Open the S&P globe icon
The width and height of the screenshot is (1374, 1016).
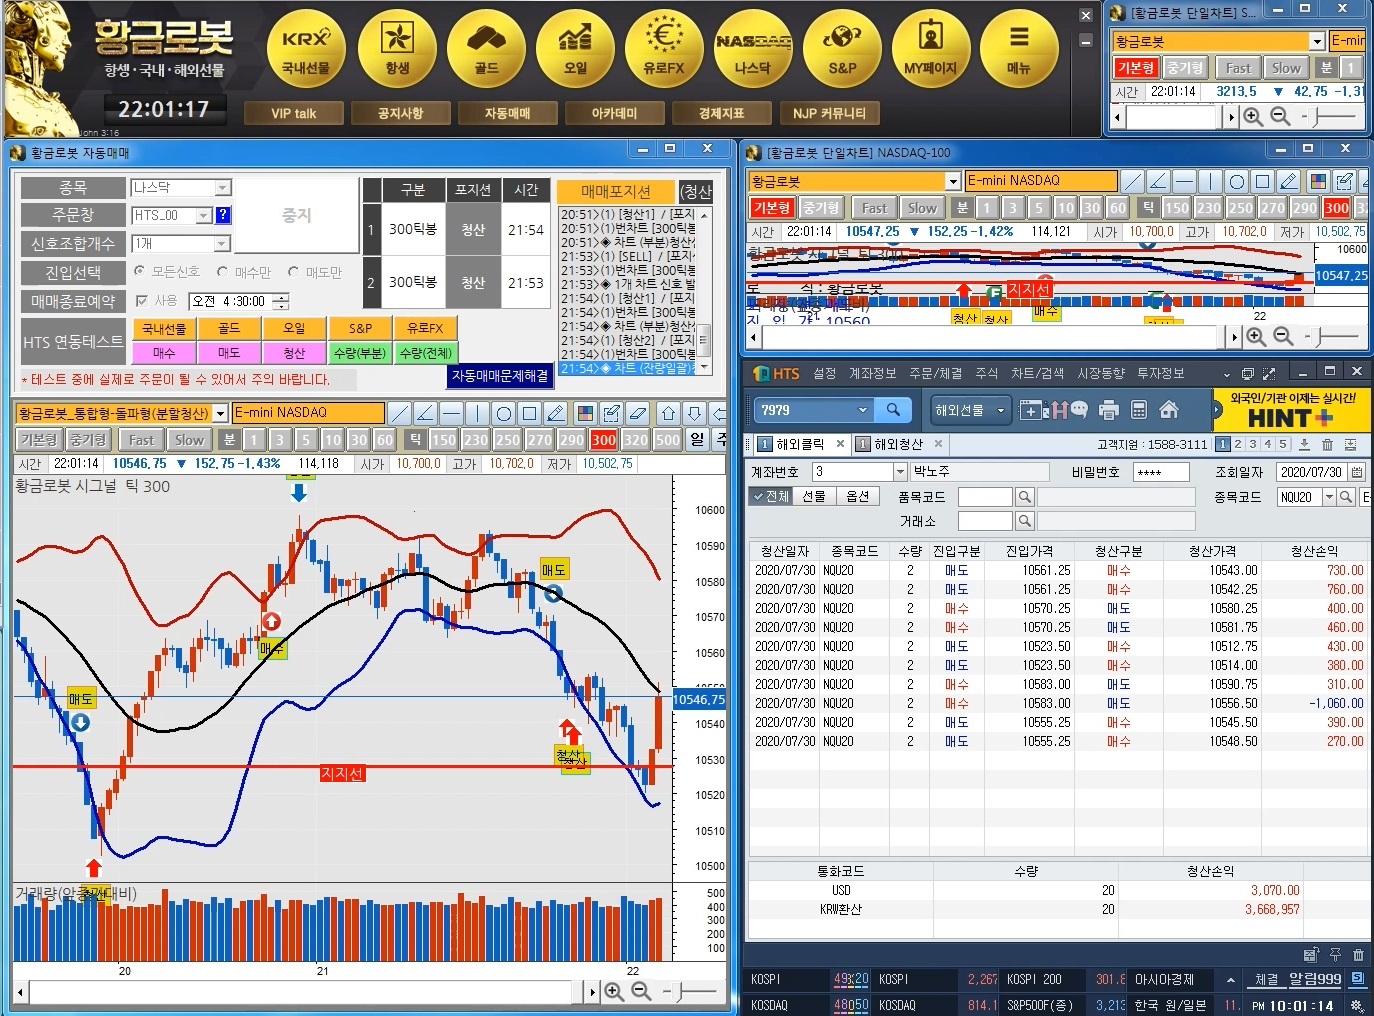pyautogui.click(x=842, y=48)
